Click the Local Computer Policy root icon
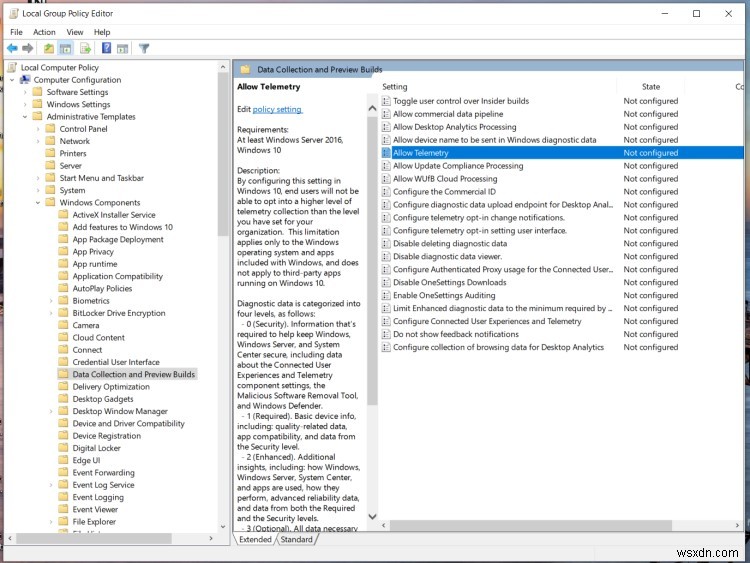 (12, 67)
